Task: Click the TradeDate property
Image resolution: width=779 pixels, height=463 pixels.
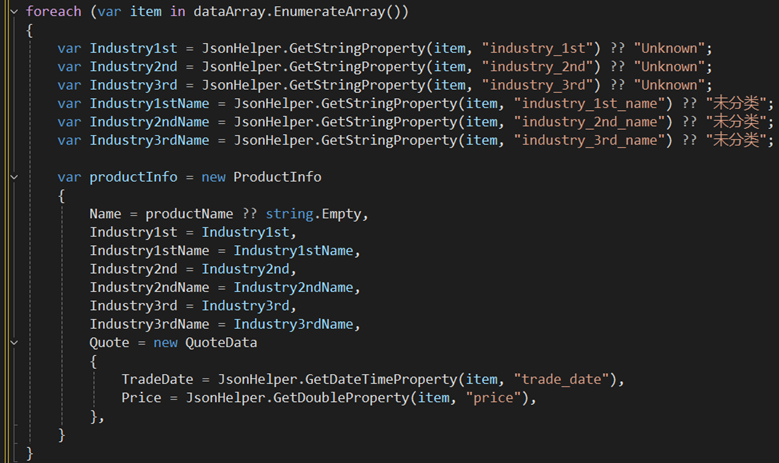Action: point(157,379)
